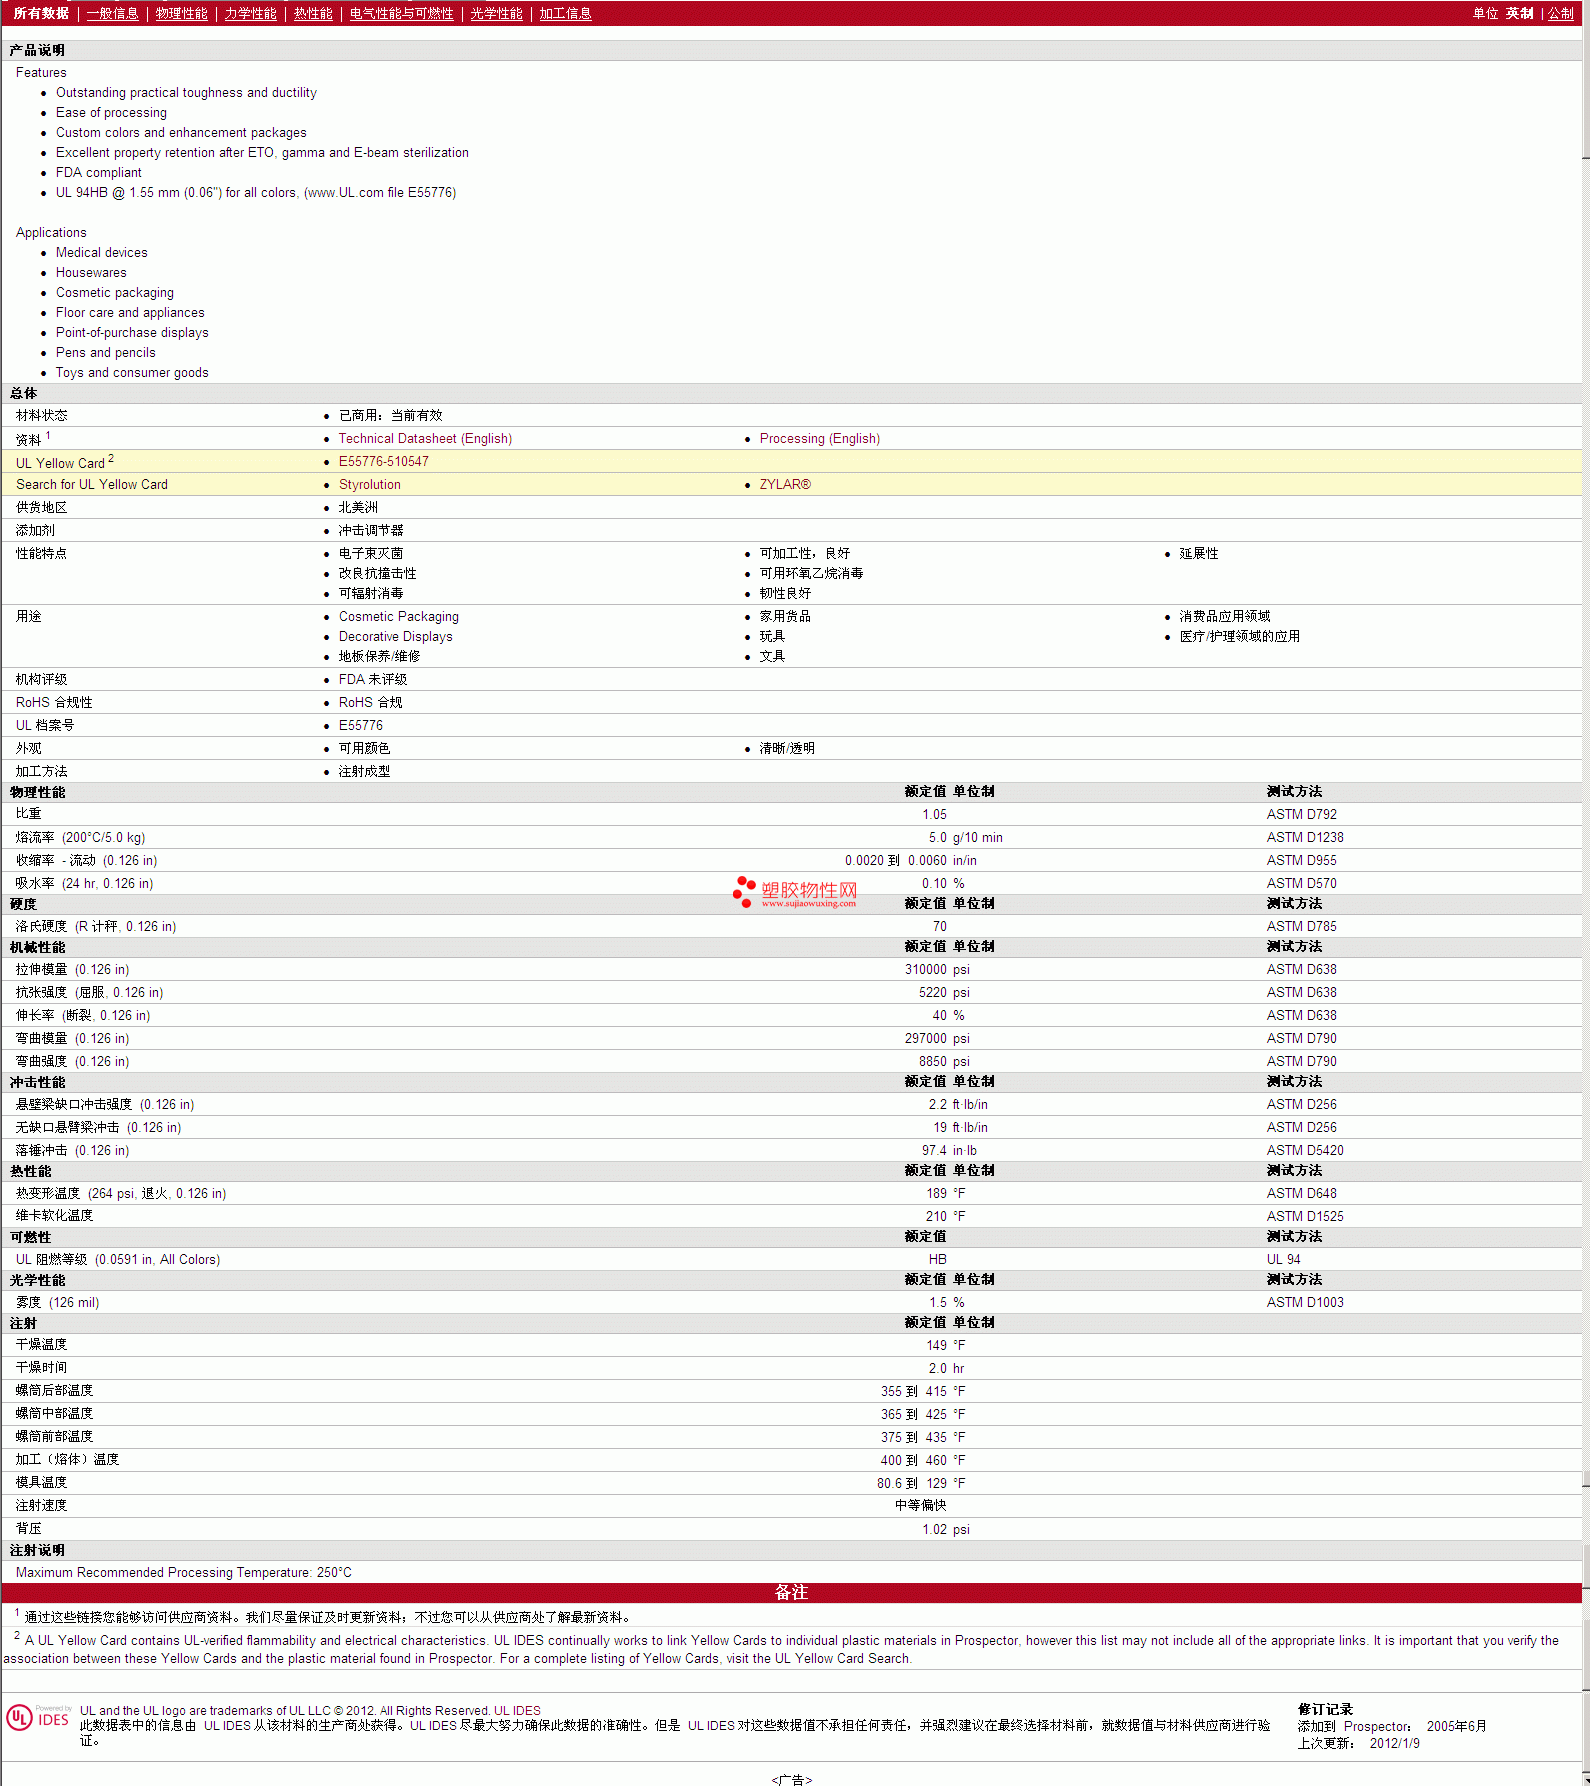Viewport: 1590px width, 1786px height.
Task: Click the processing method value 注射成型
Action: click(365, 772)
